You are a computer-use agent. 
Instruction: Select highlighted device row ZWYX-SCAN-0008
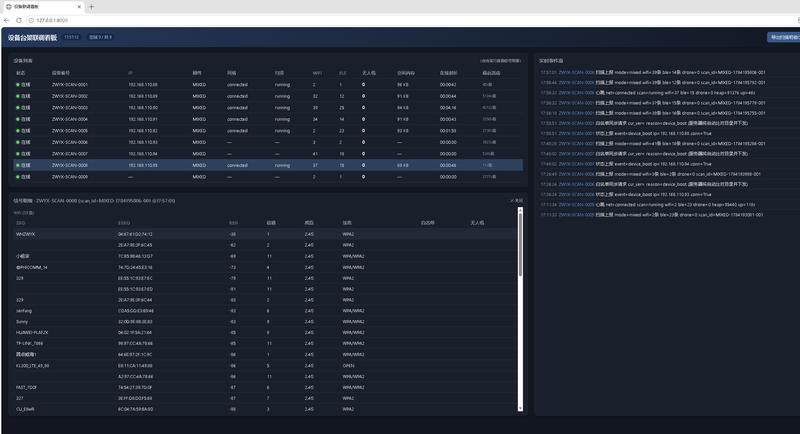point(268,165)
